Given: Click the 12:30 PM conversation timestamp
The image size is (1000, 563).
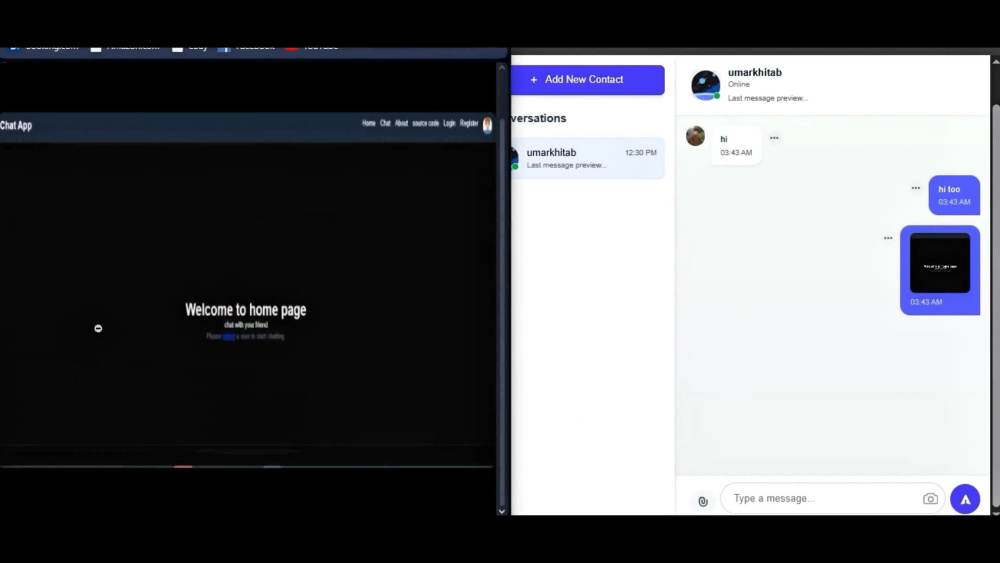Looking at the screenshot, I should coord(640,153).
